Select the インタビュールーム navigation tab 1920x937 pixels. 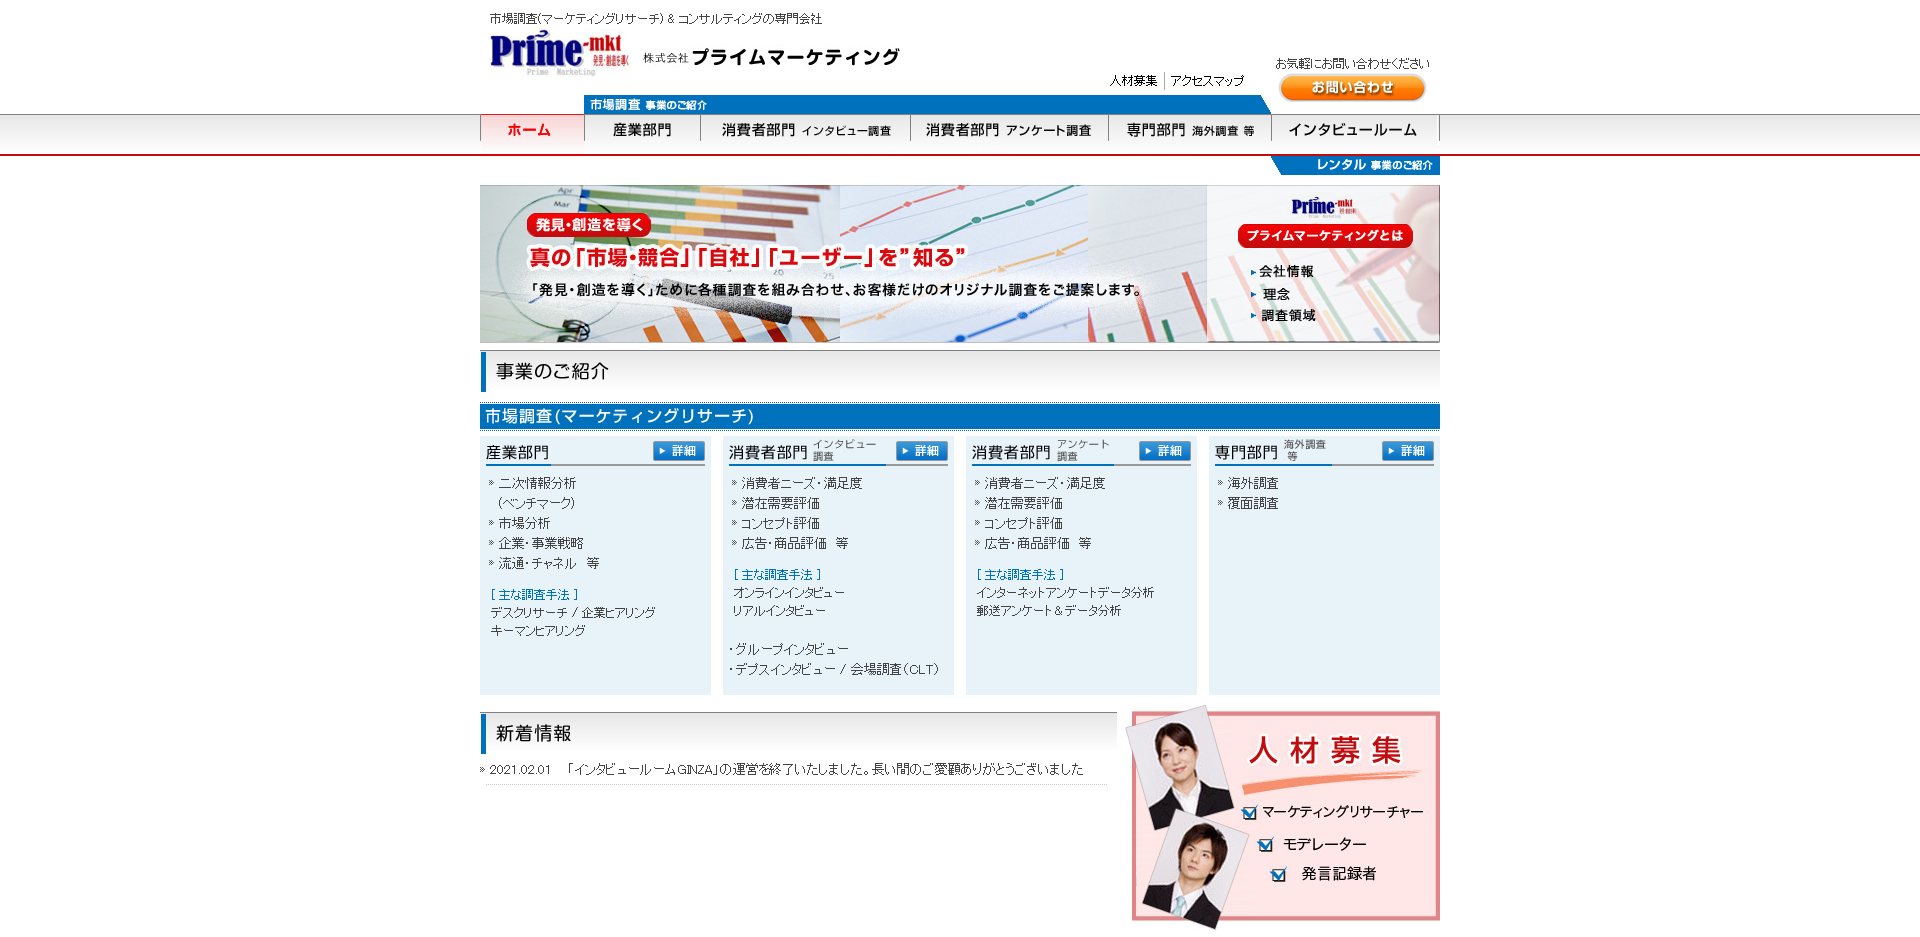[1352, 130]
